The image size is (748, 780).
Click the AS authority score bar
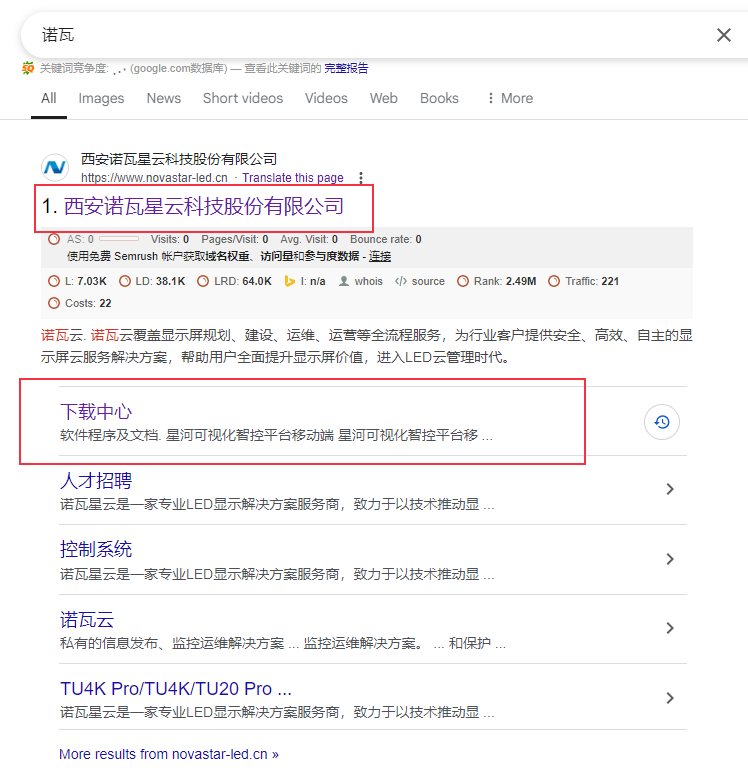pyautogui.click(x=119, y=239)
